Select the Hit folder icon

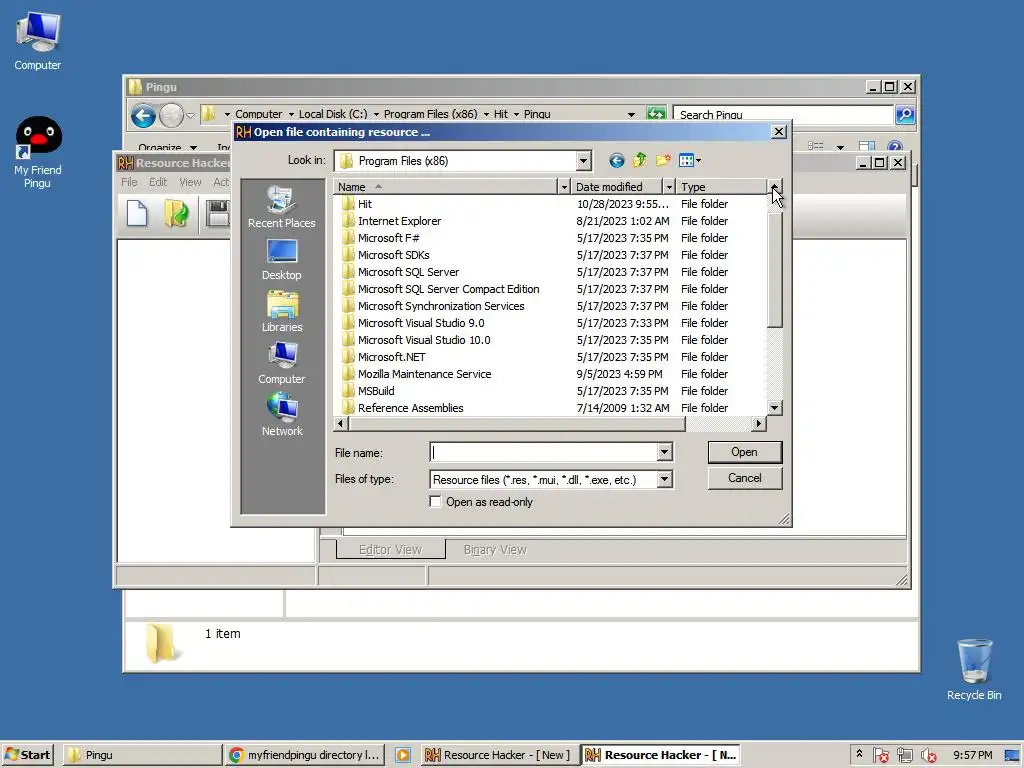pyautogui.click(x=348, y=204)
